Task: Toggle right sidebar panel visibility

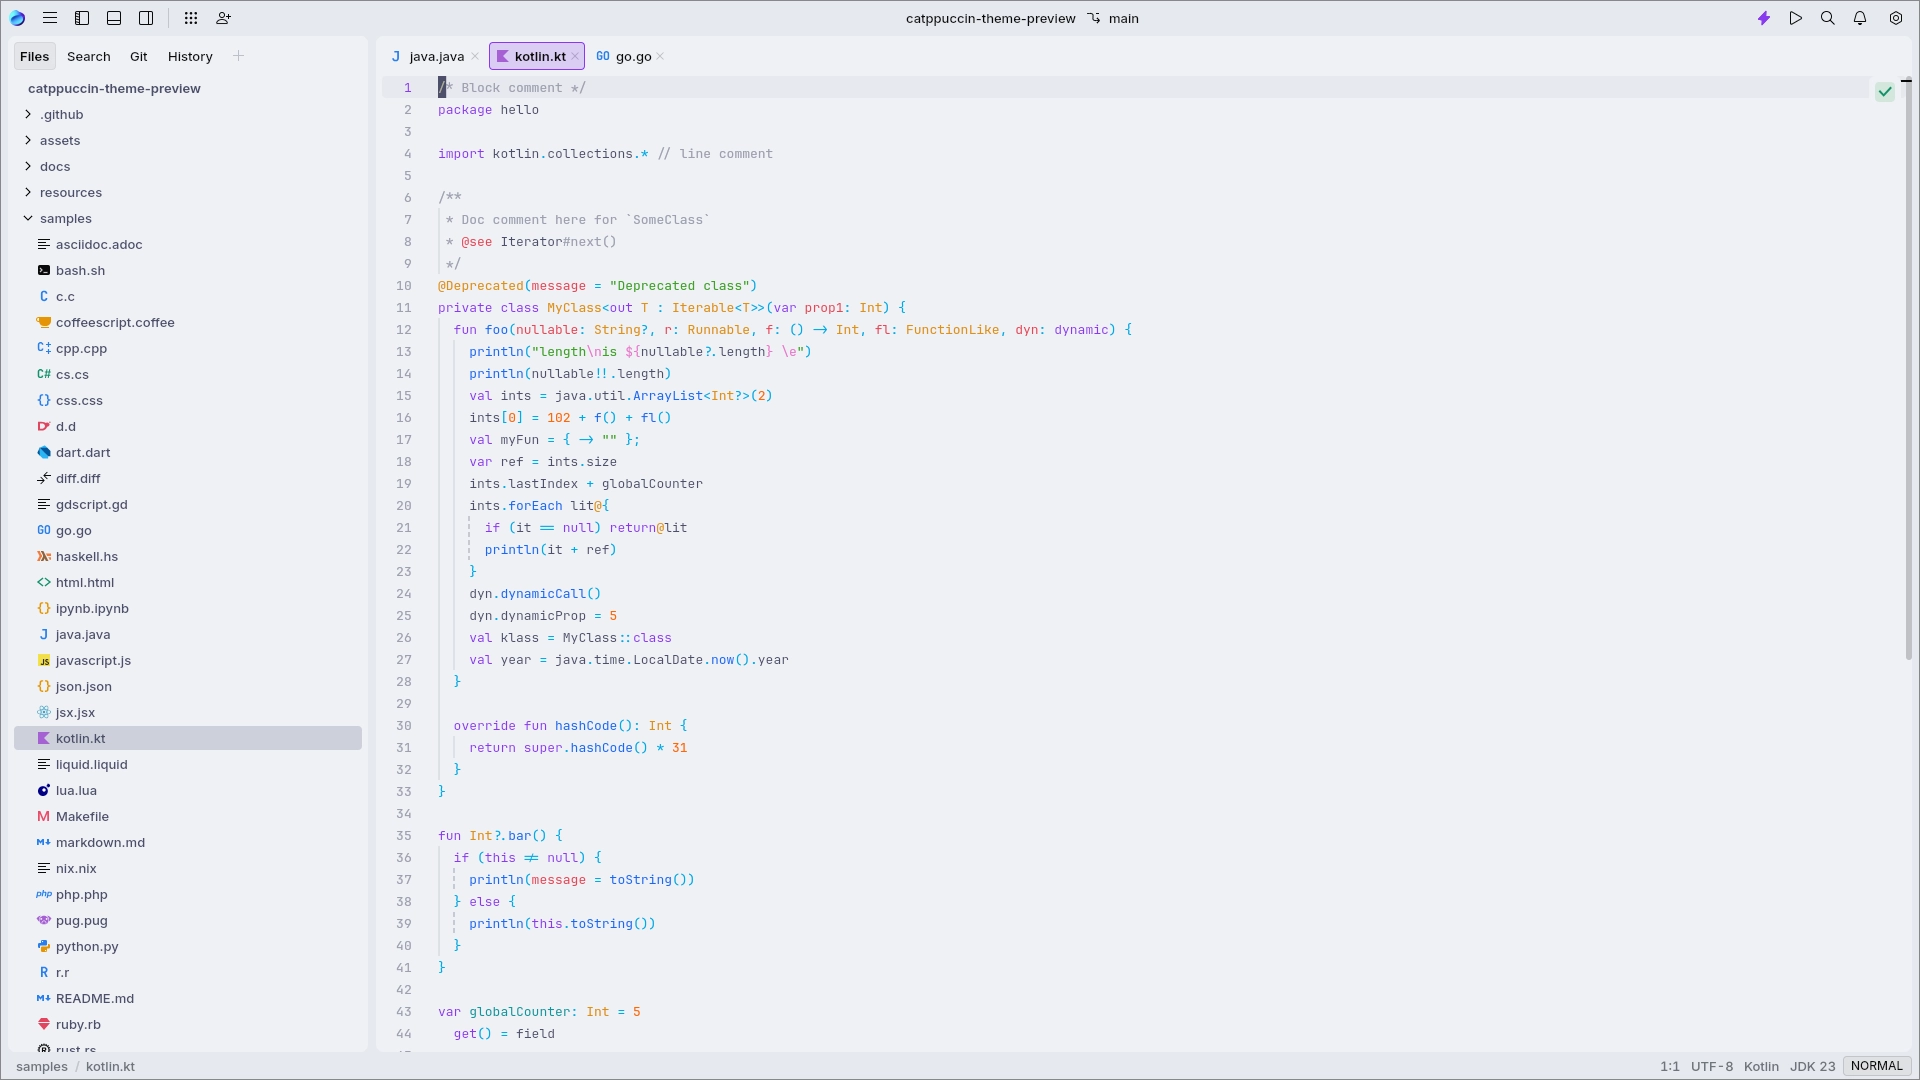Action: click(x=146, y=18)
